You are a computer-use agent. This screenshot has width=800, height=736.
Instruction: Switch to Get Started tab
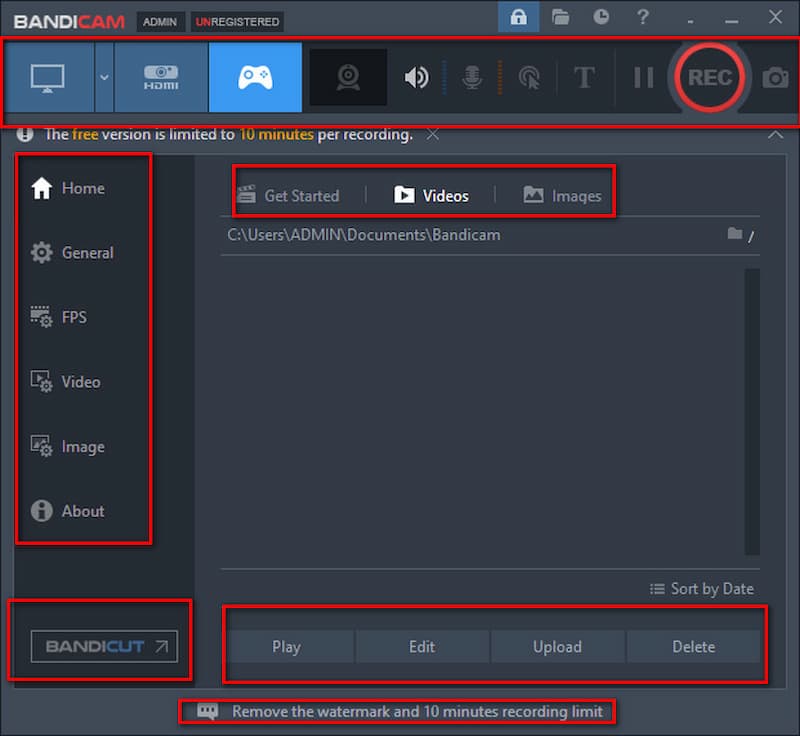pos(288,195)
